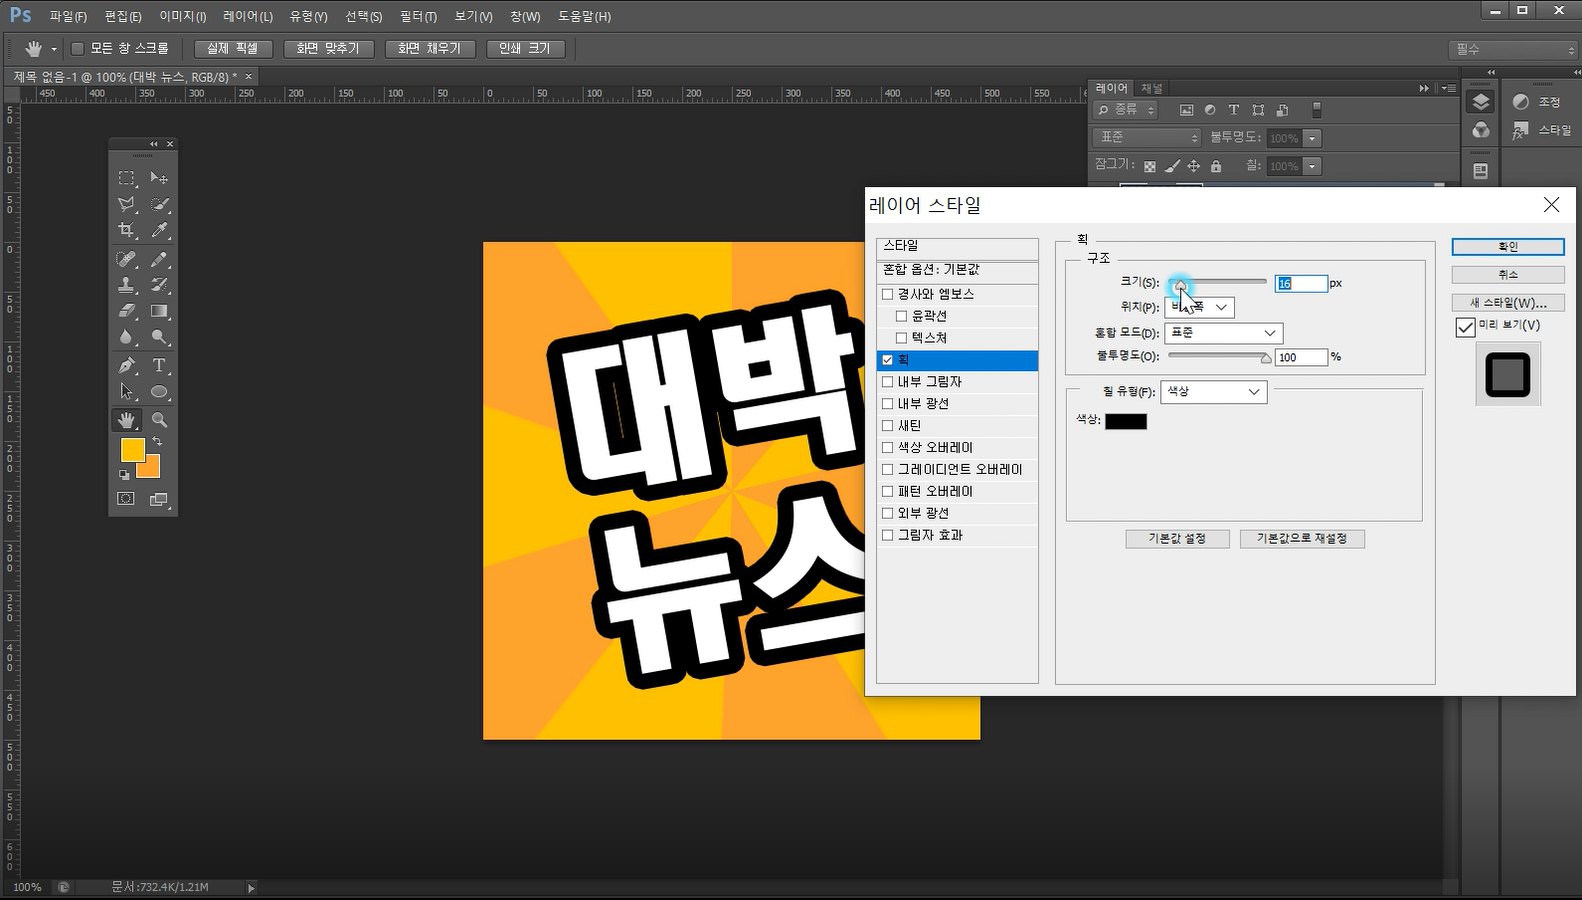Select the Dodge tool
1582x900 pixels.
click(159, 337)
